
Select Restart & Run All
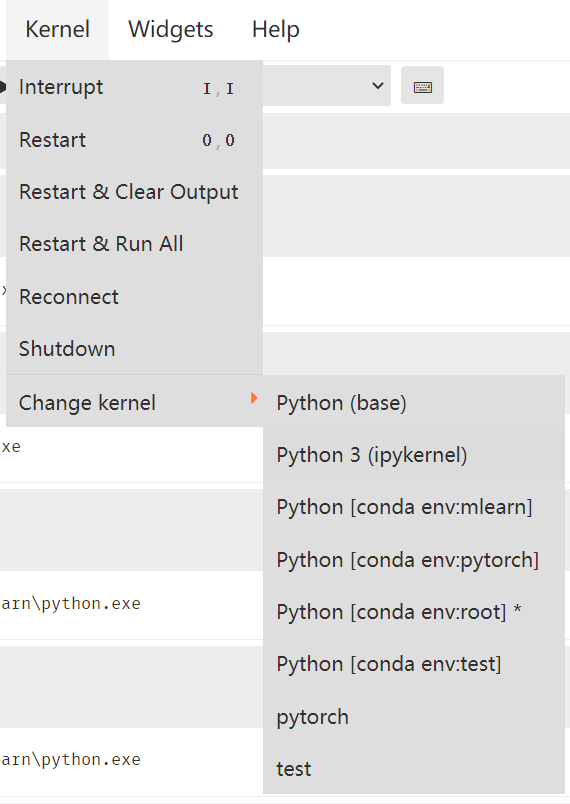pyautogui.click(x=134, y=244)
